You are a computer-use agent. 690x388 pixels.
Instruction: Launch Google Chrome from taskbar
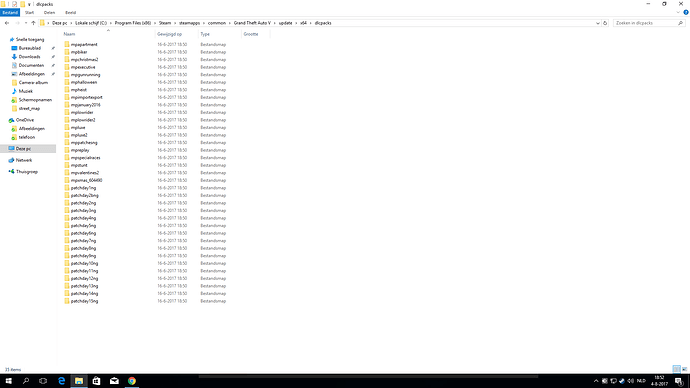(132, 381)
